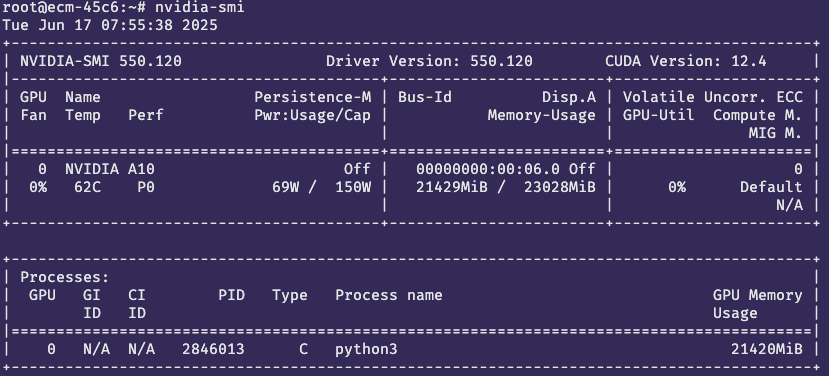829x376 pixels.
Task: Click the Default compute mode text
Action: 771,187
